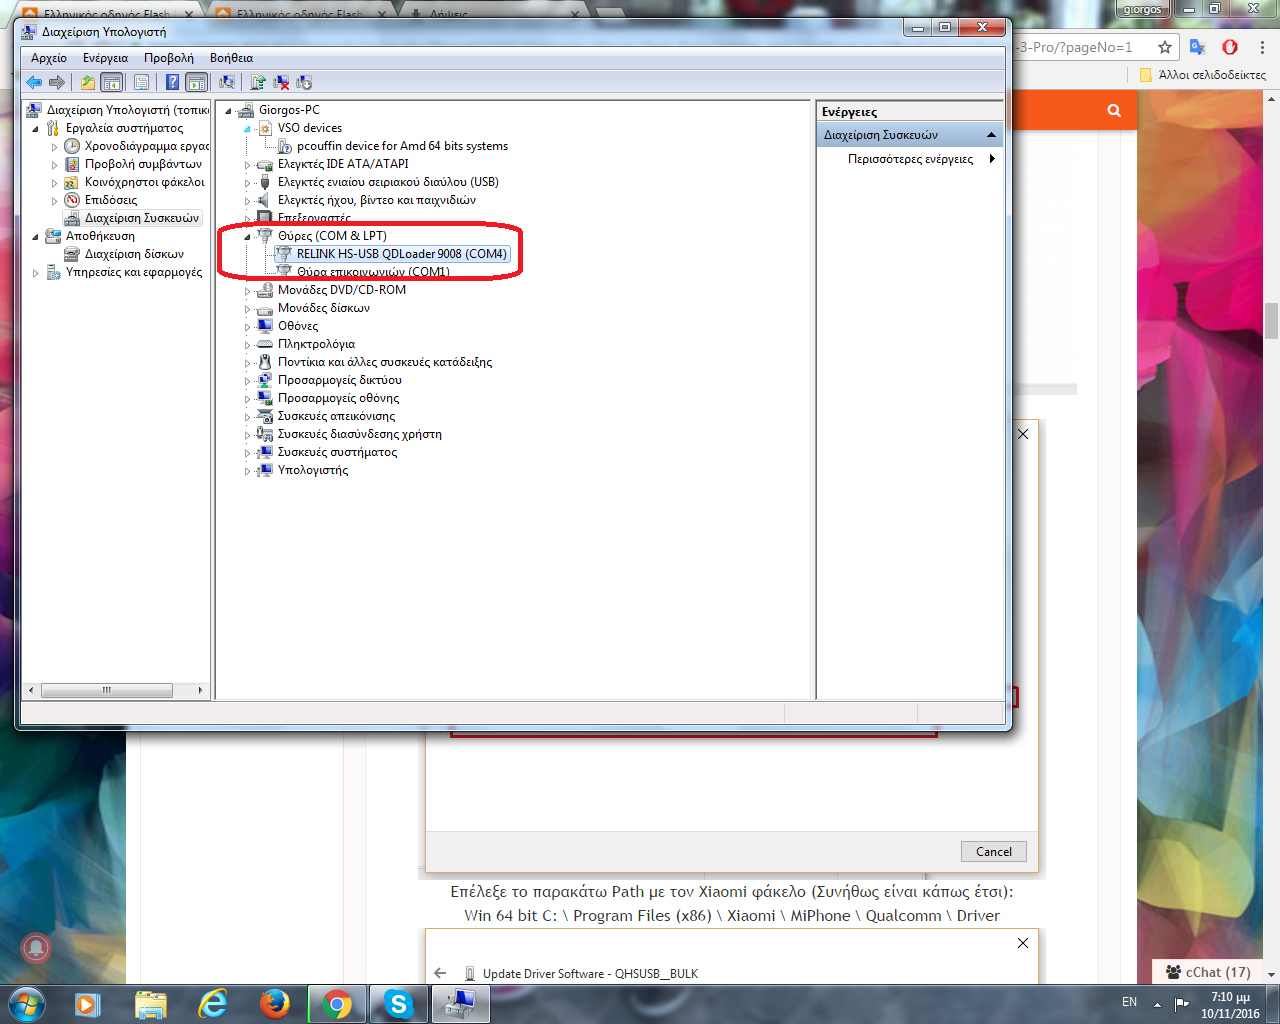This screenshot has width=1280, height=1024.
Task: Select the Υπολογιστής category
Action: click(313, 470)
